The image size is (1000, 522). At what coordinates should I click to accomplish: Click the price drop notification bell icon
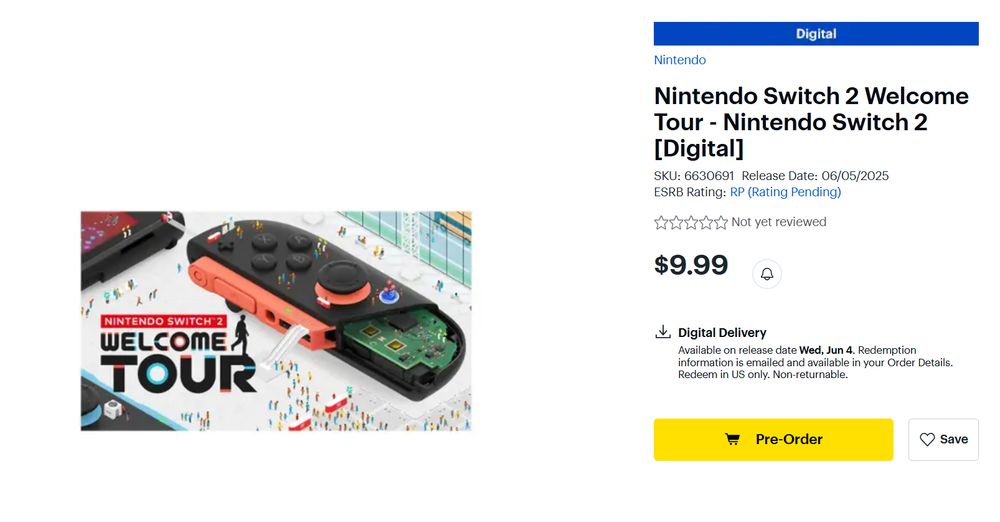click(x=767, y=274)
